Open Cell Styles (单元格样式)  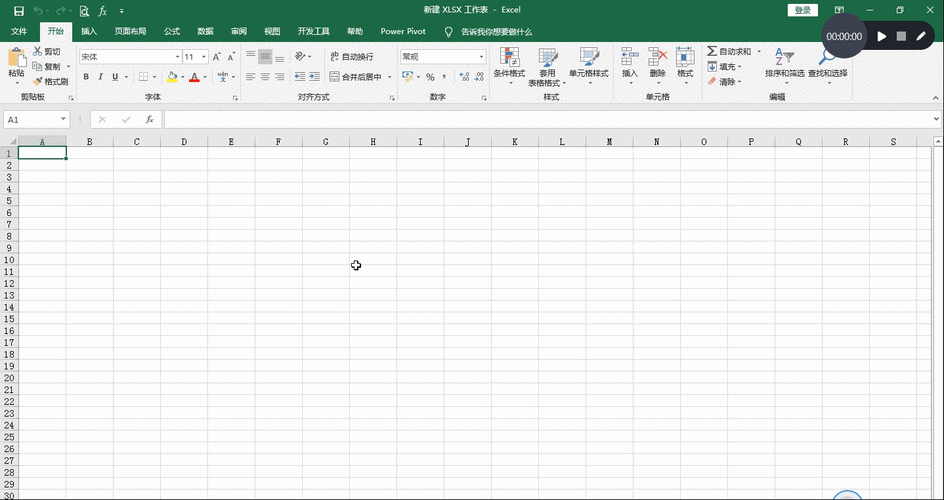click(589, 67)
